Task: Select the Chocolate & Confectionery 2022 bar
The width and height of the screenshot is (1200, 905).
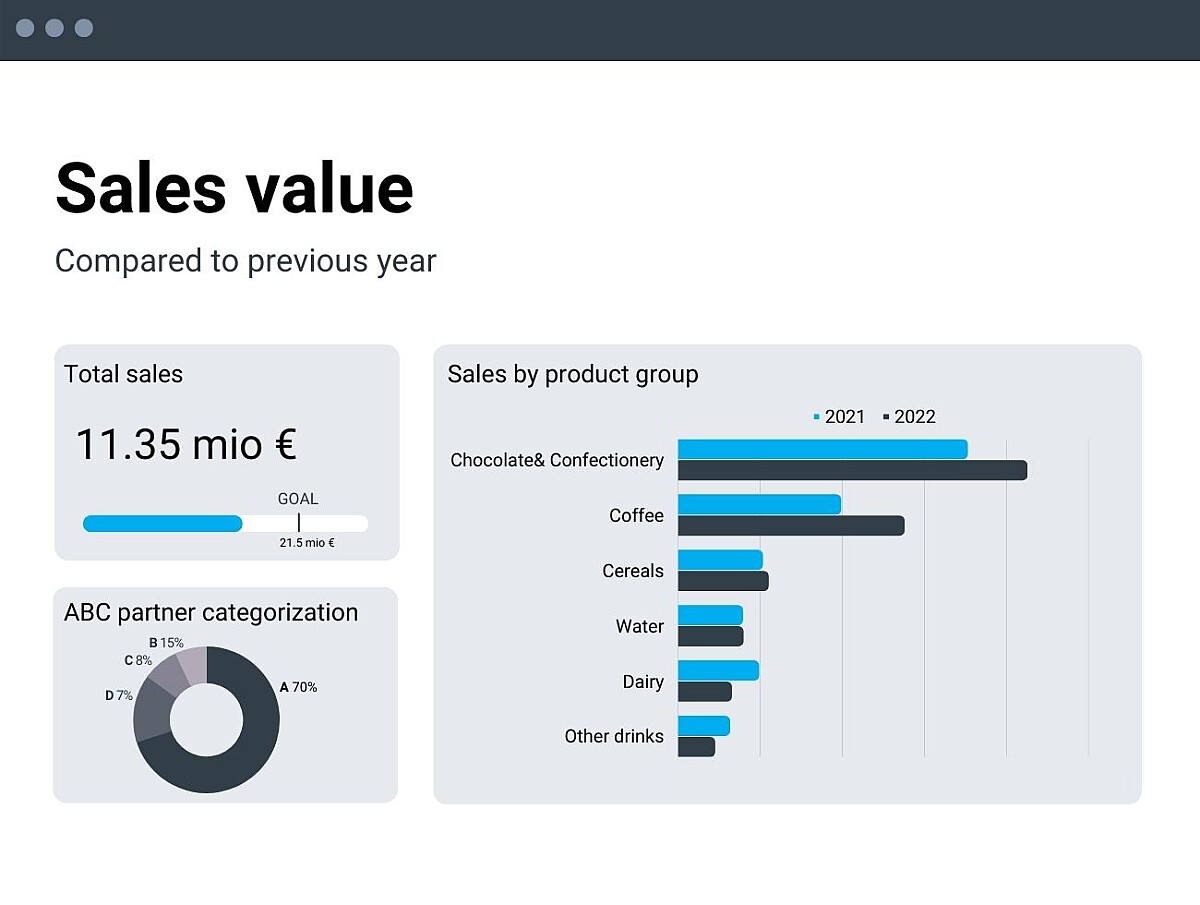Action: coord(853,470)
